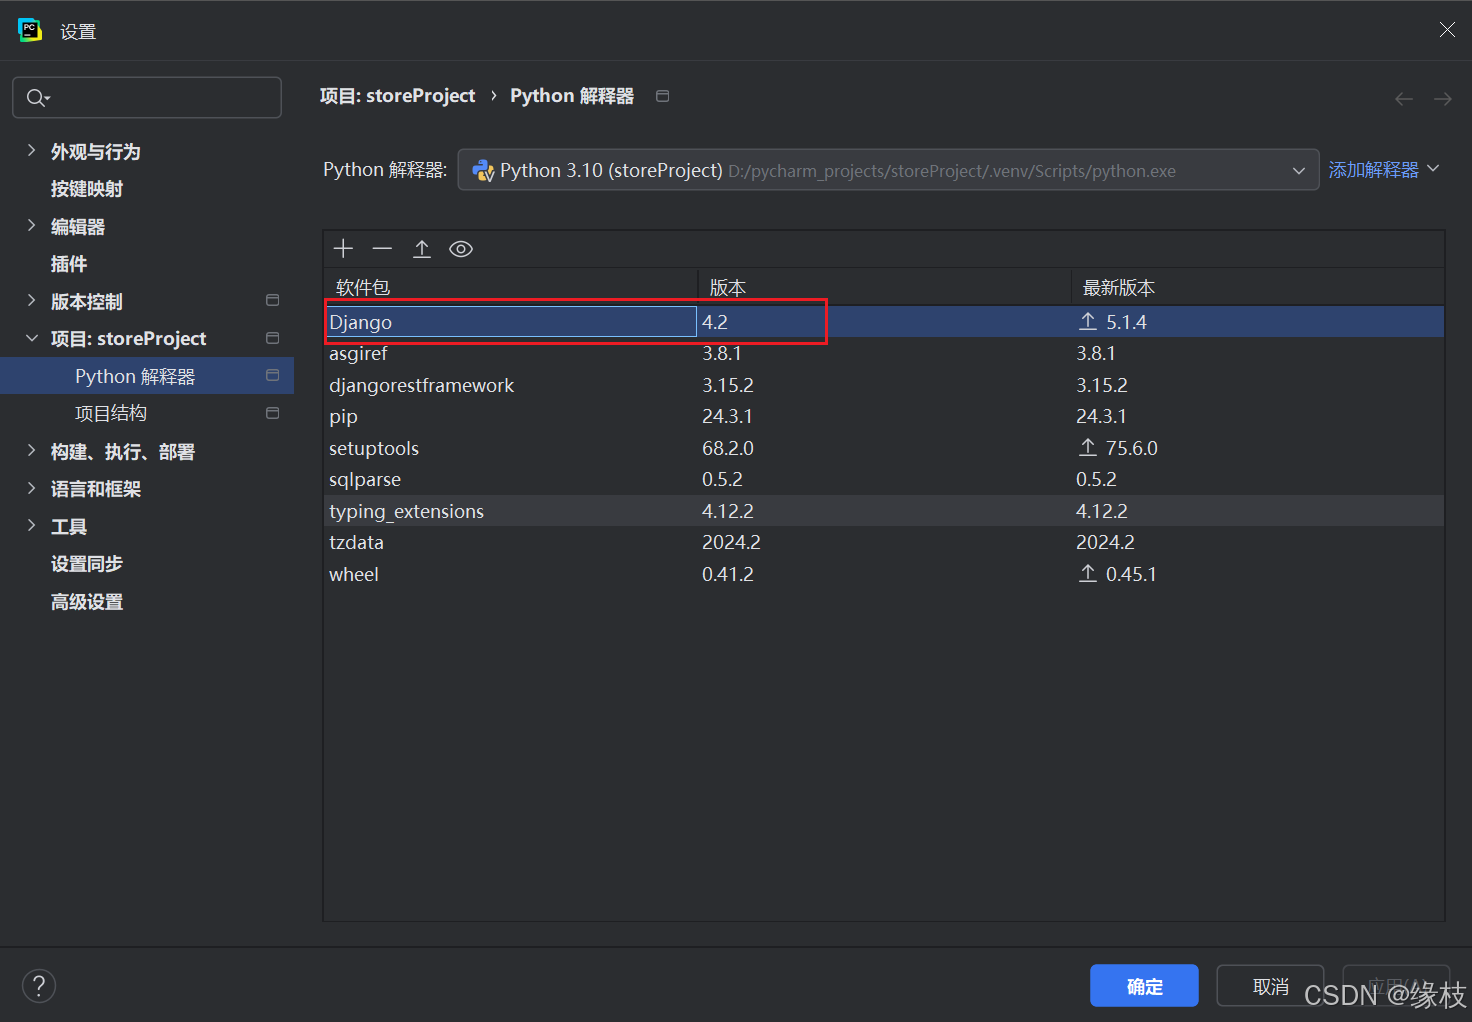Click the search magnifier in the settings search

(37, 97)
